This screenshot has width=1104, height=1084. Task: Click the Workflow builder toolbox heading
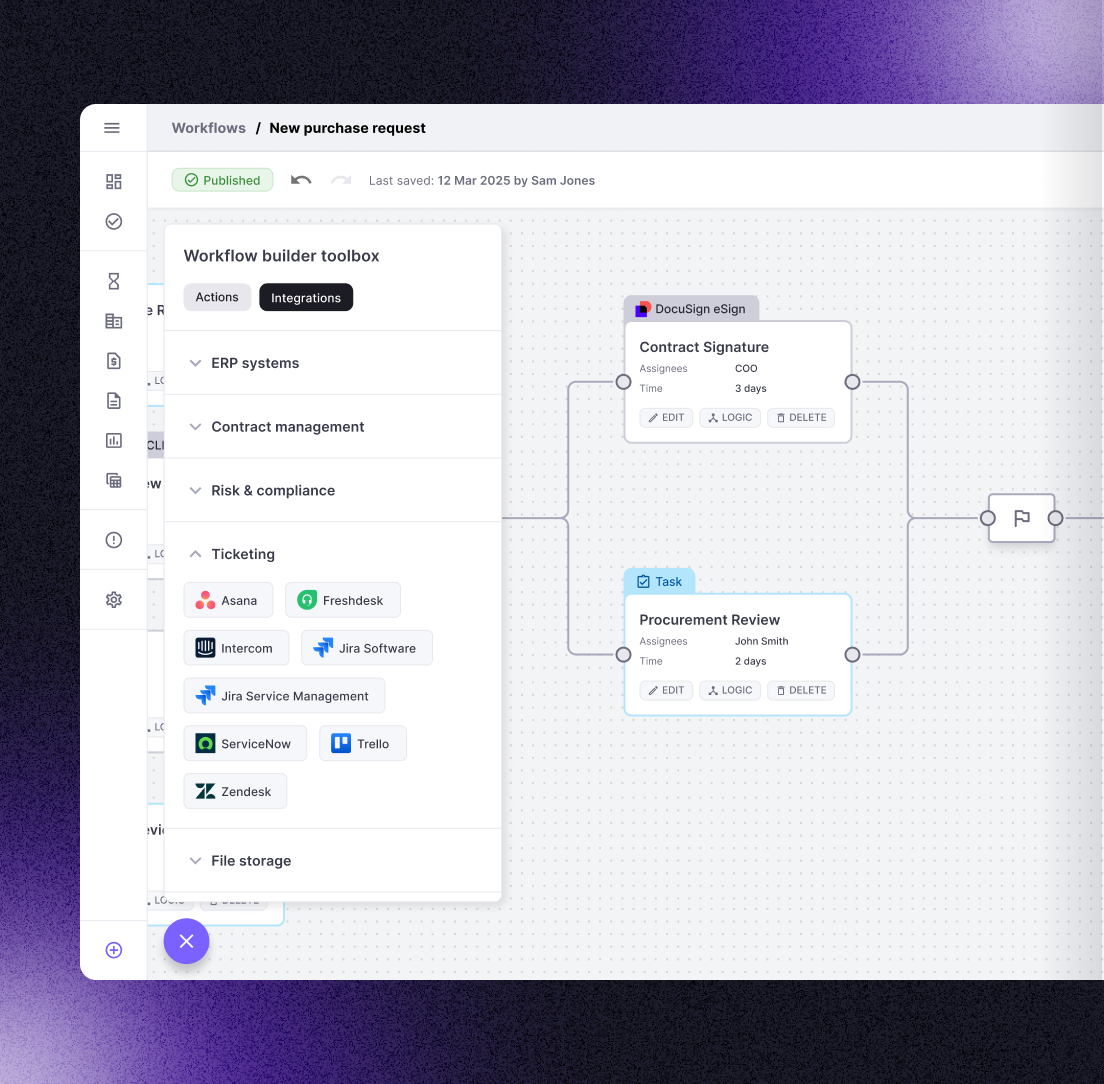point(282,256)
